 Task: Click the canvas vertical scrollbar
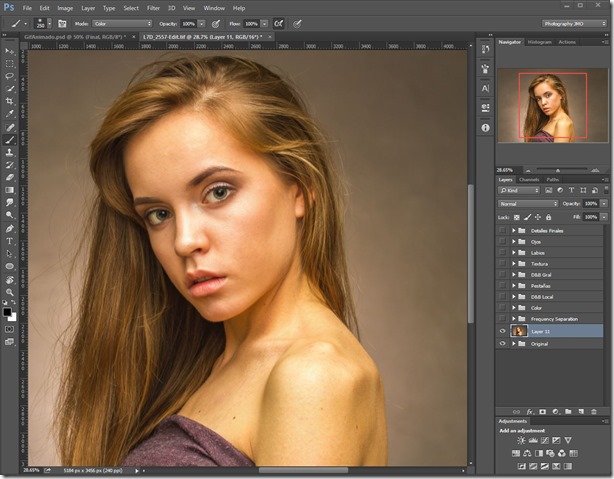(x=471, y=253)
